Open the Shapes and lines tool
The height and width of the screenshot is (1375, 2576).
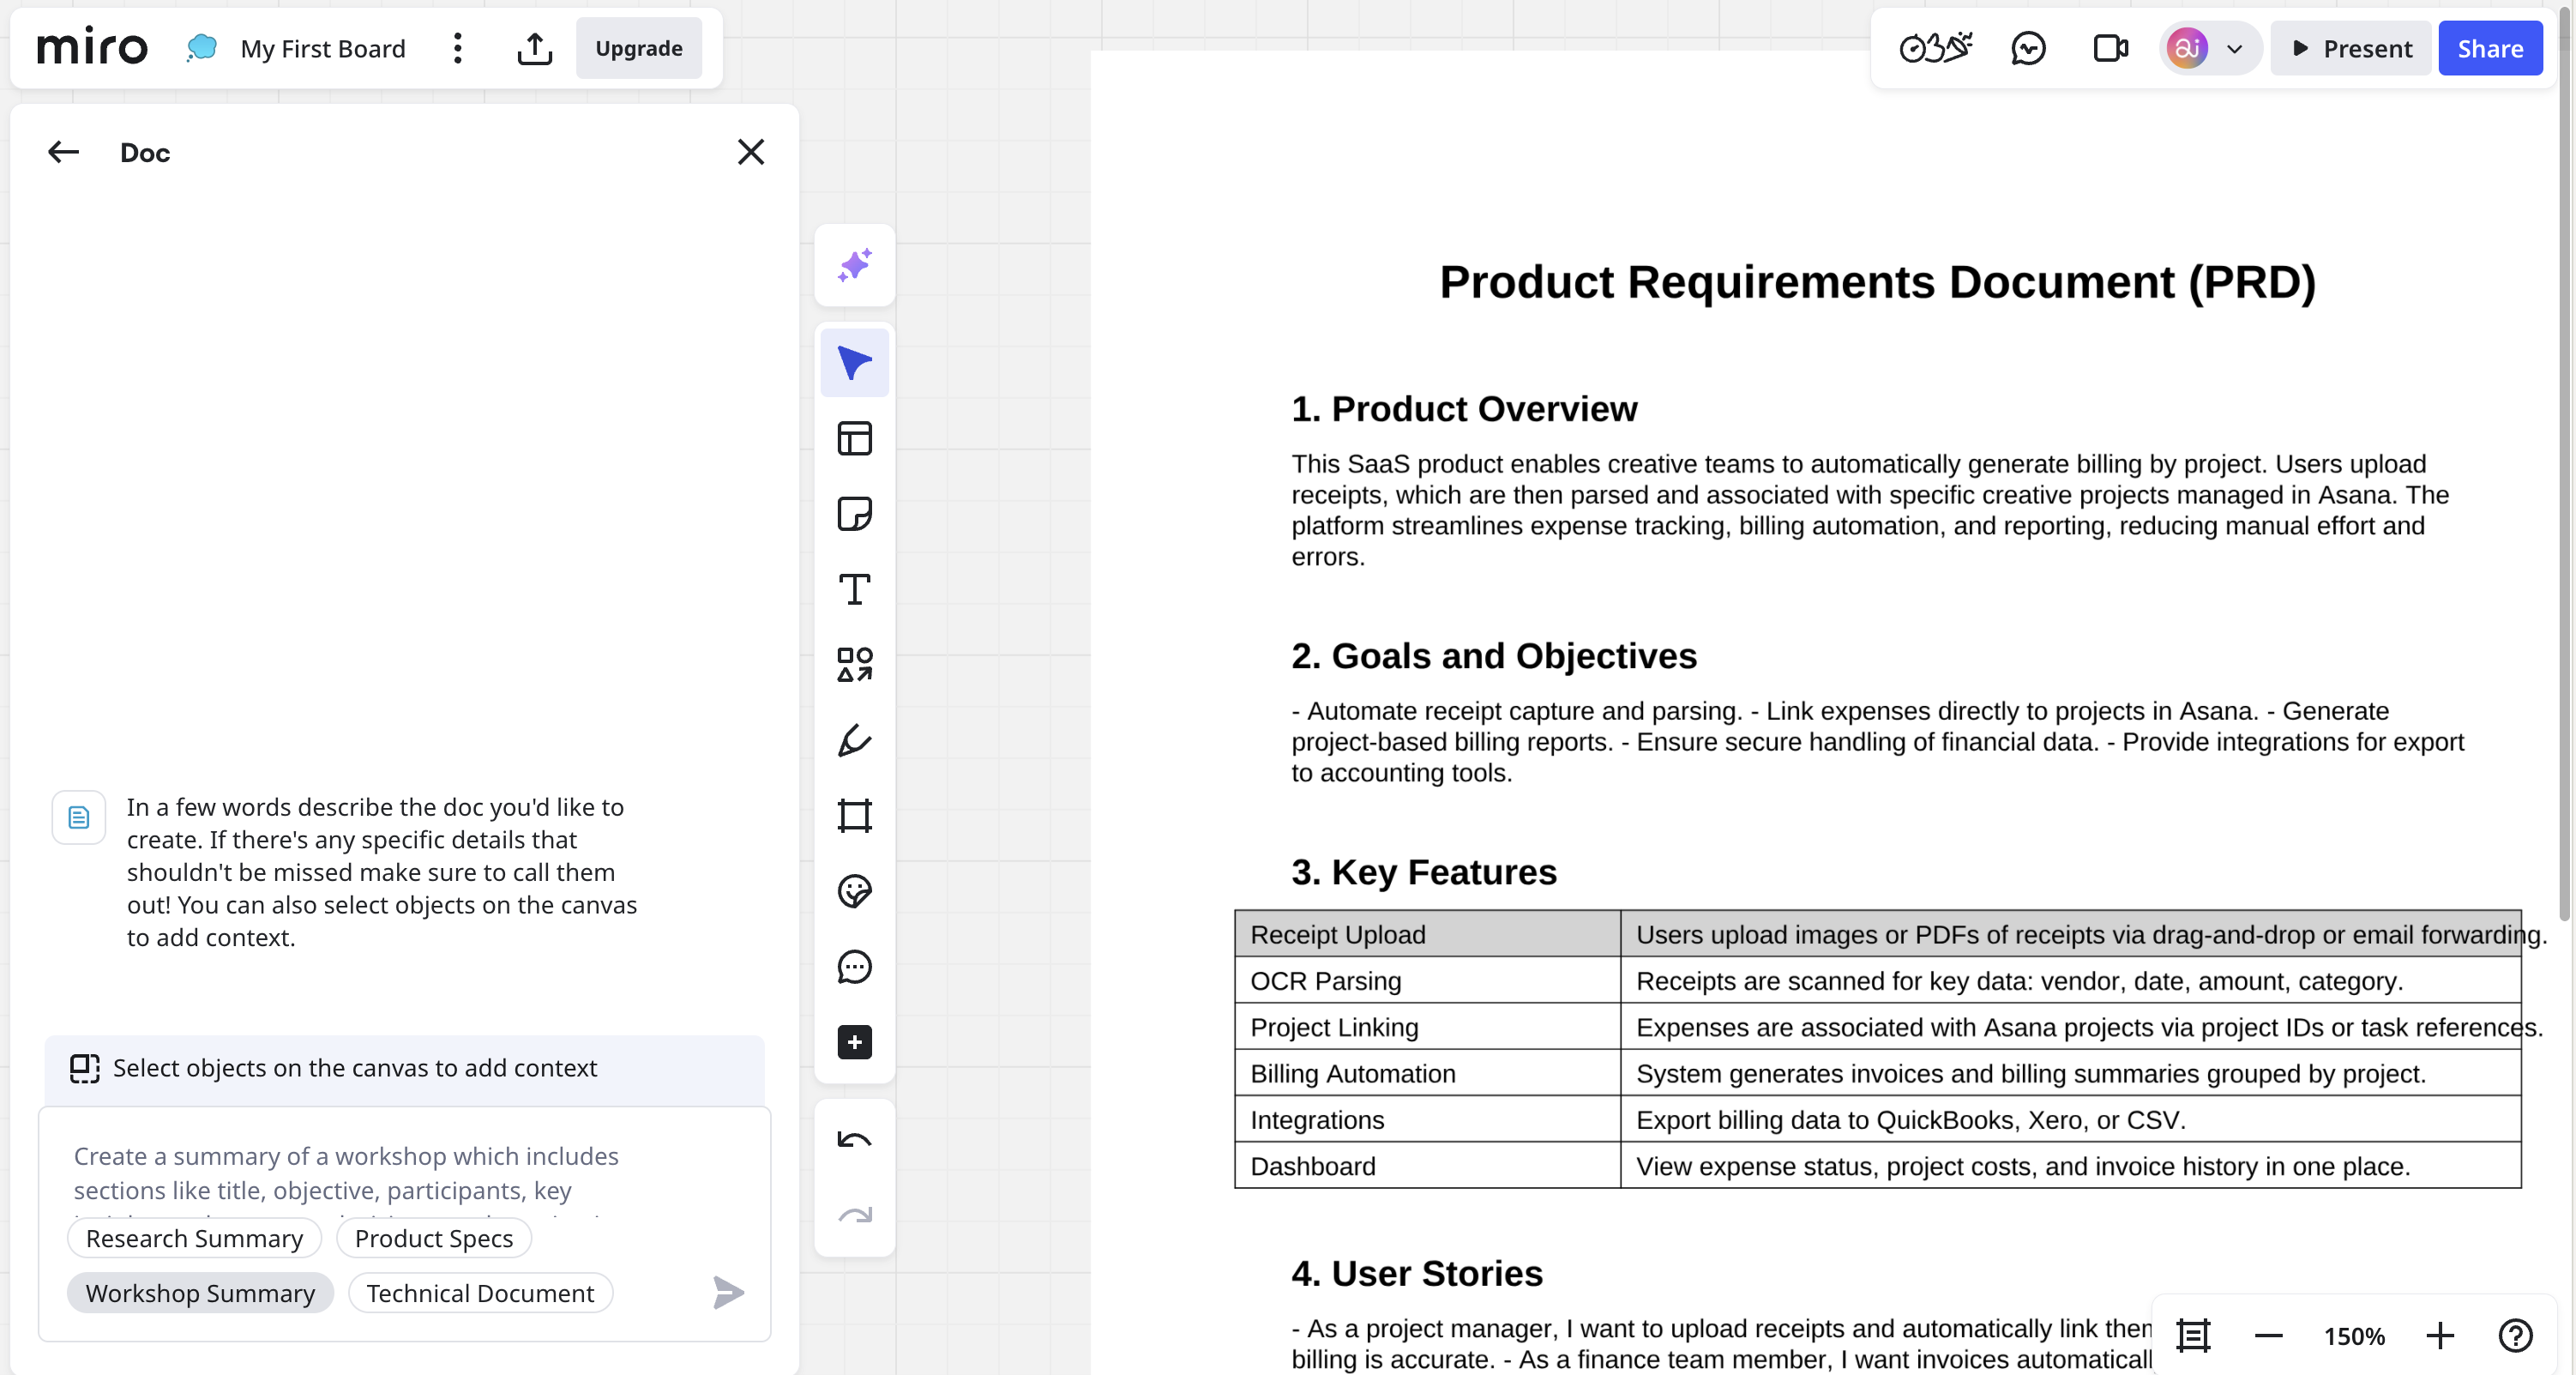(x=854, y=665)
